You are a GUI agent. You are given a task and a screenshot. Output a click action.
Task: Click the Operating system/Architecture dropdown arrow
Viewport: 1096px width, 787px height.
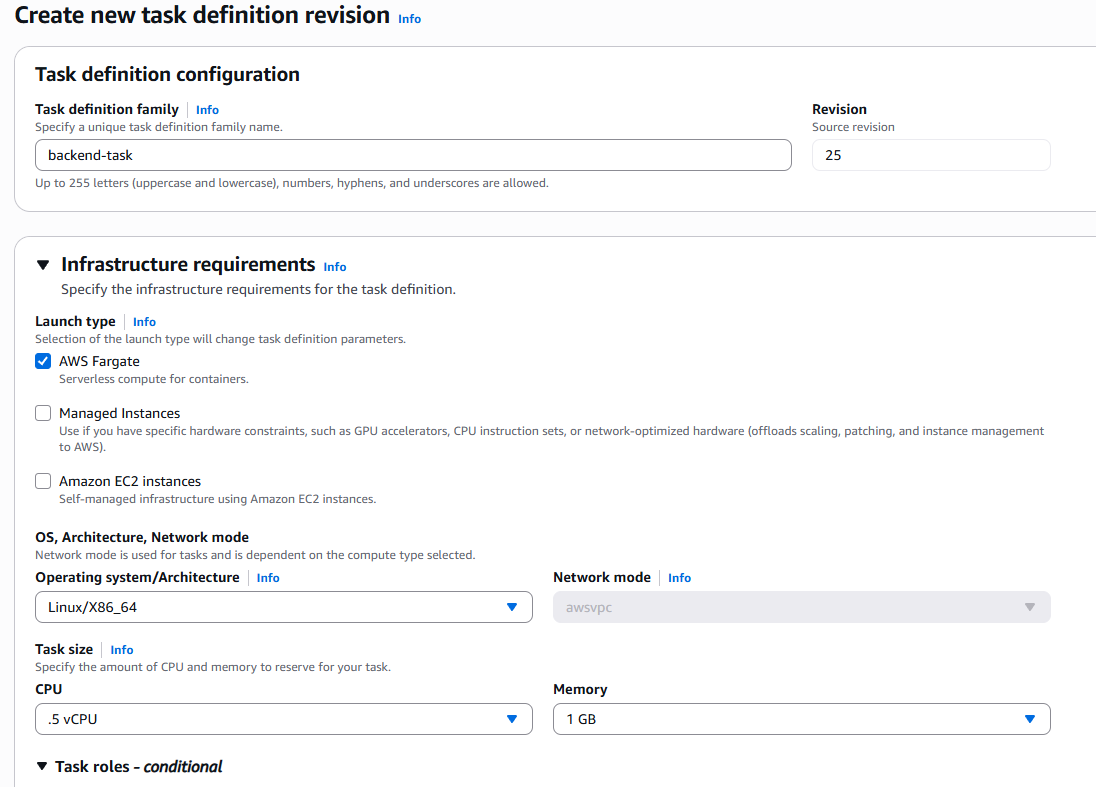(512, 607)
